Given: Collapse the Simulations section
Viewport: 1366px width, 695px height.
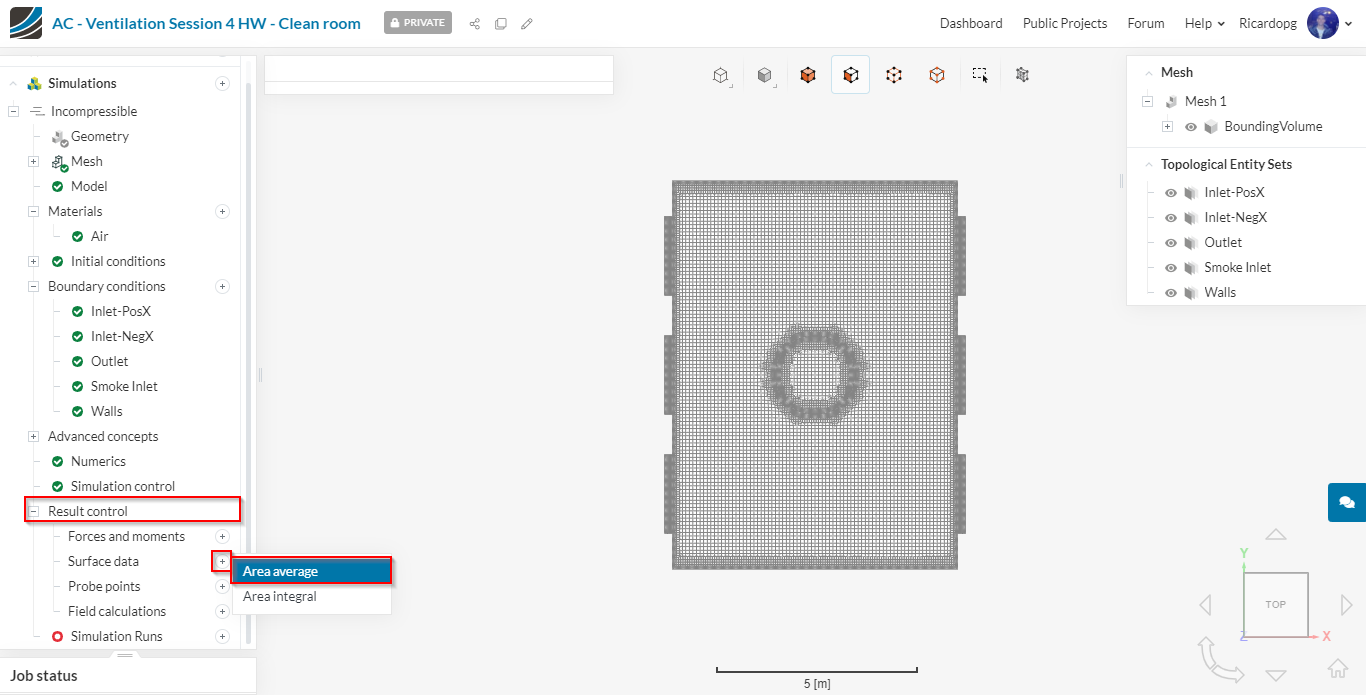Looking at the screenshot, I should click(x=13, y=84).
